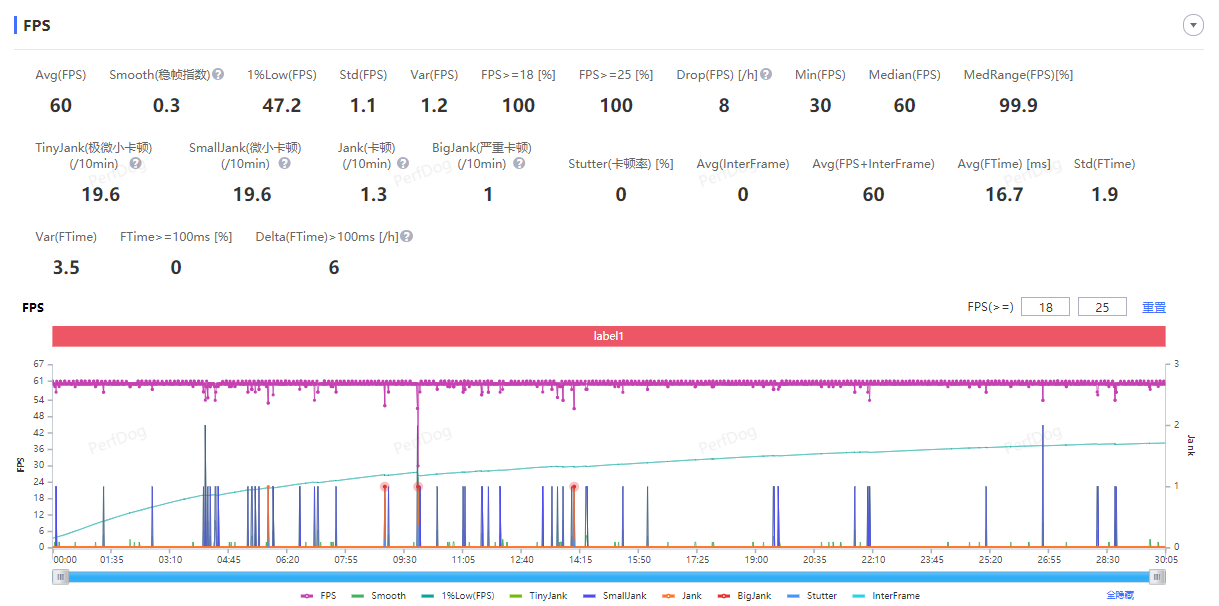The image size is (1219, 606).
Task: Toggle the 1%Low(FPS) series in the legend
Action: pos(456,596)
